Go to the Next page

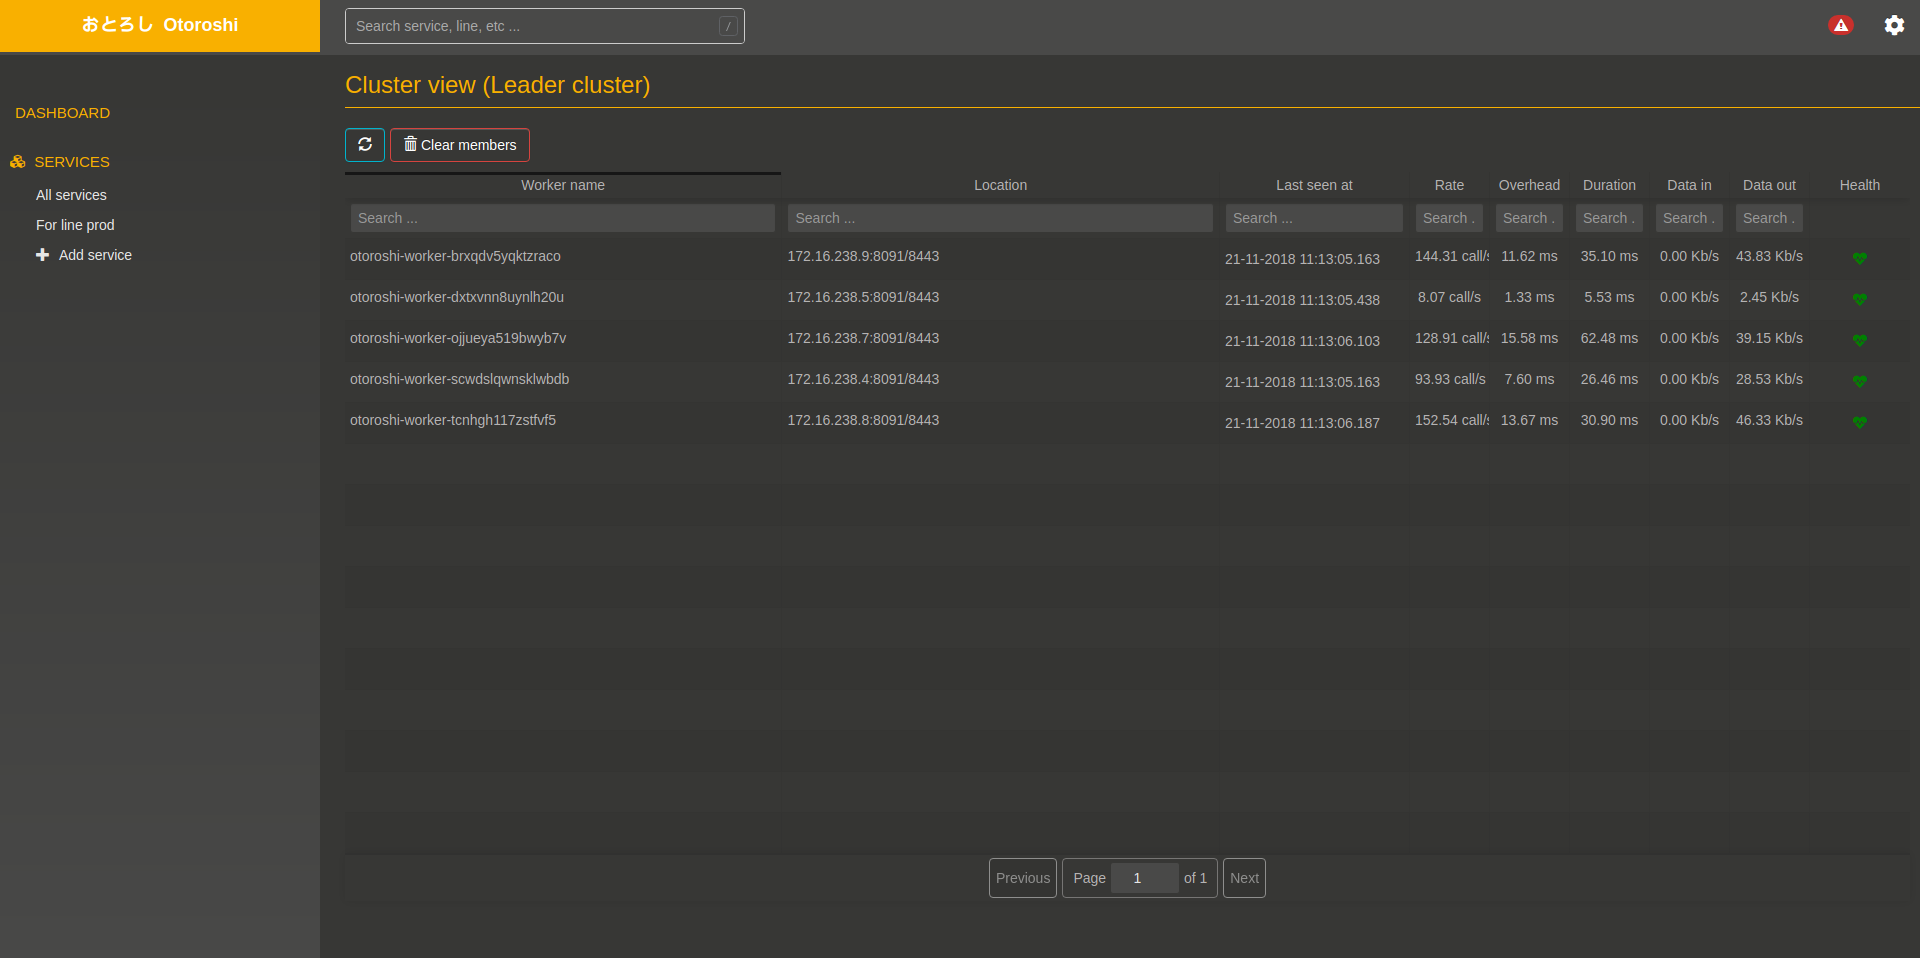coord(1244,878)
